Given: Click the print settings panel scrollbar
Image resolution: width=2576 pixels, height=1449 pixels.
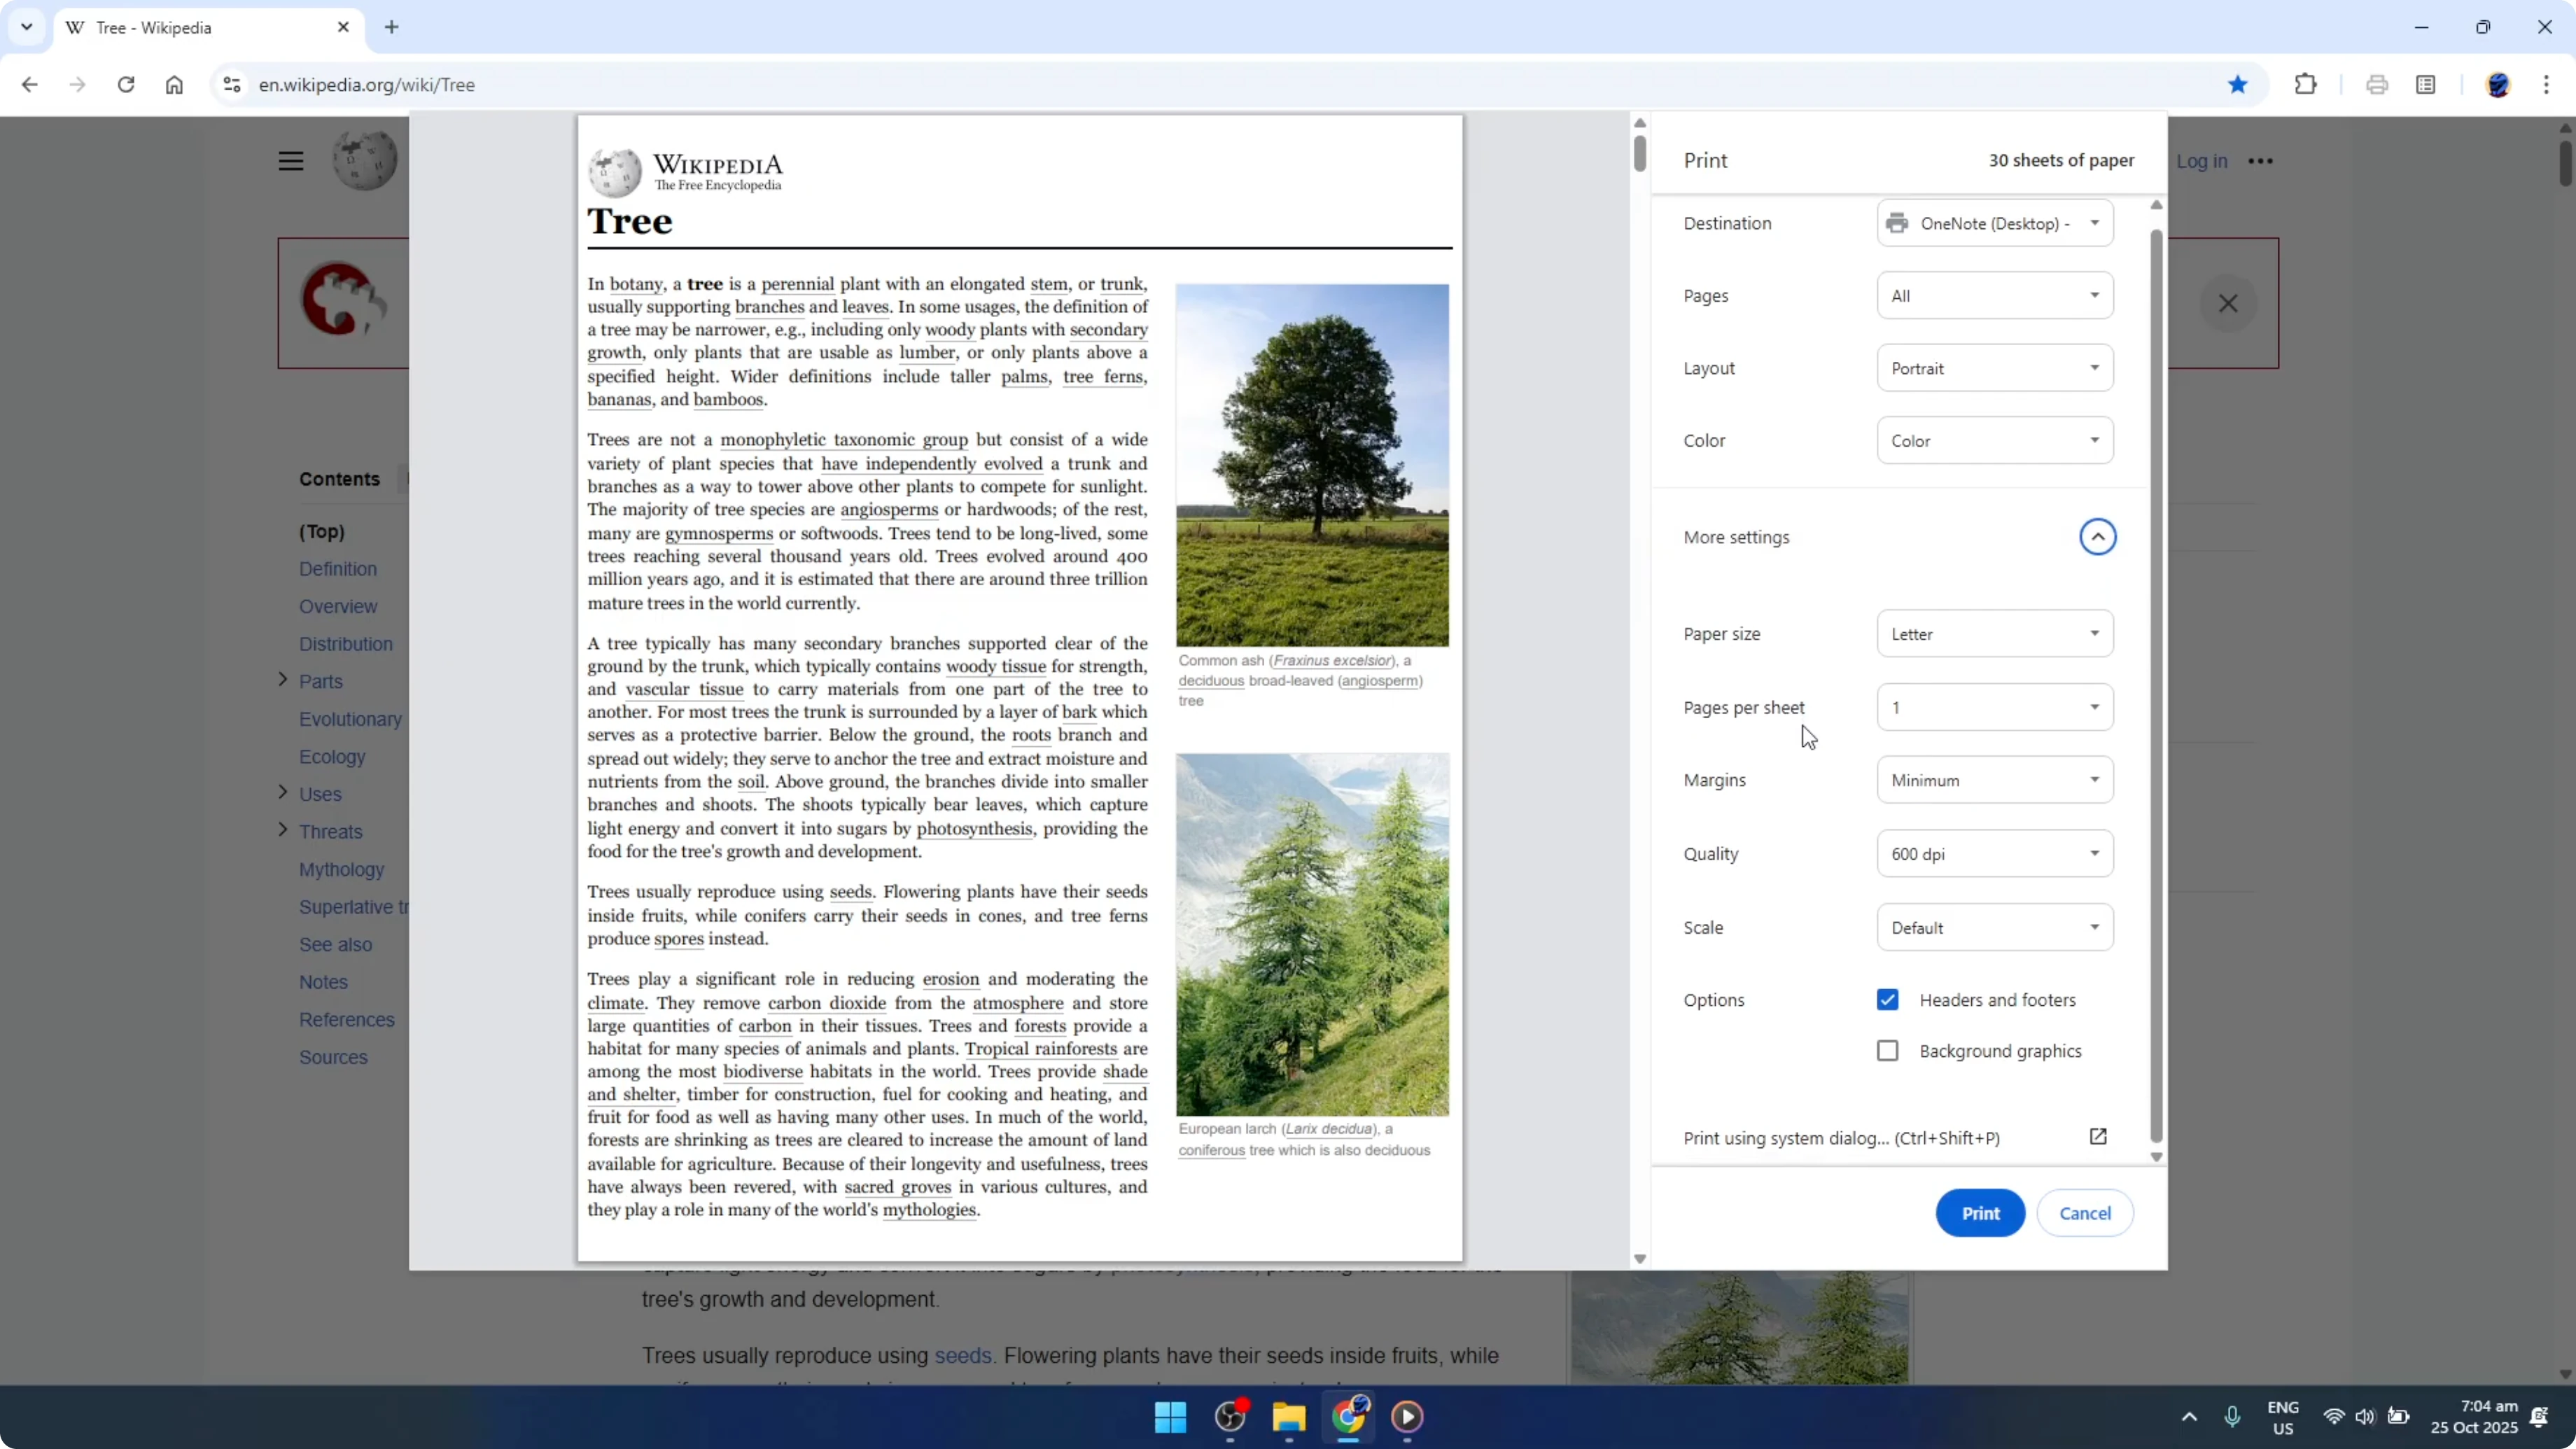Looking at the screenshot, I should click(2156, 685).
